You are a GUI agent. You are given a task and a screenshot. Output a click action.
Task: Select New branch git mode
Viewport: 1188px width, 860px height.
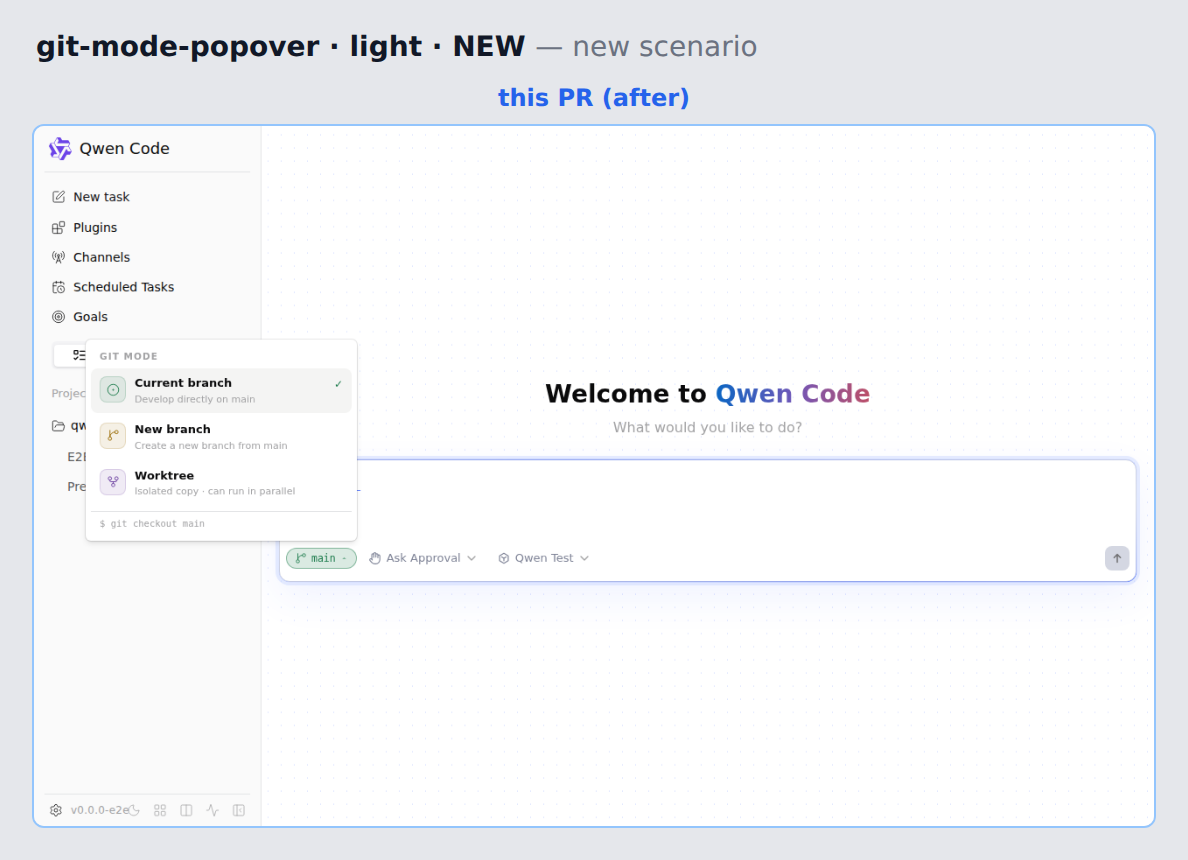click(221, 436)
